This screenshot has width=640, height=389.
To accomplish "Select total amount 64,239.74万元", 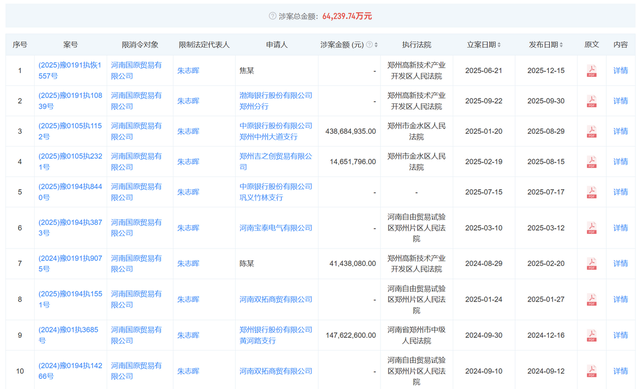I will pos(347,16).
